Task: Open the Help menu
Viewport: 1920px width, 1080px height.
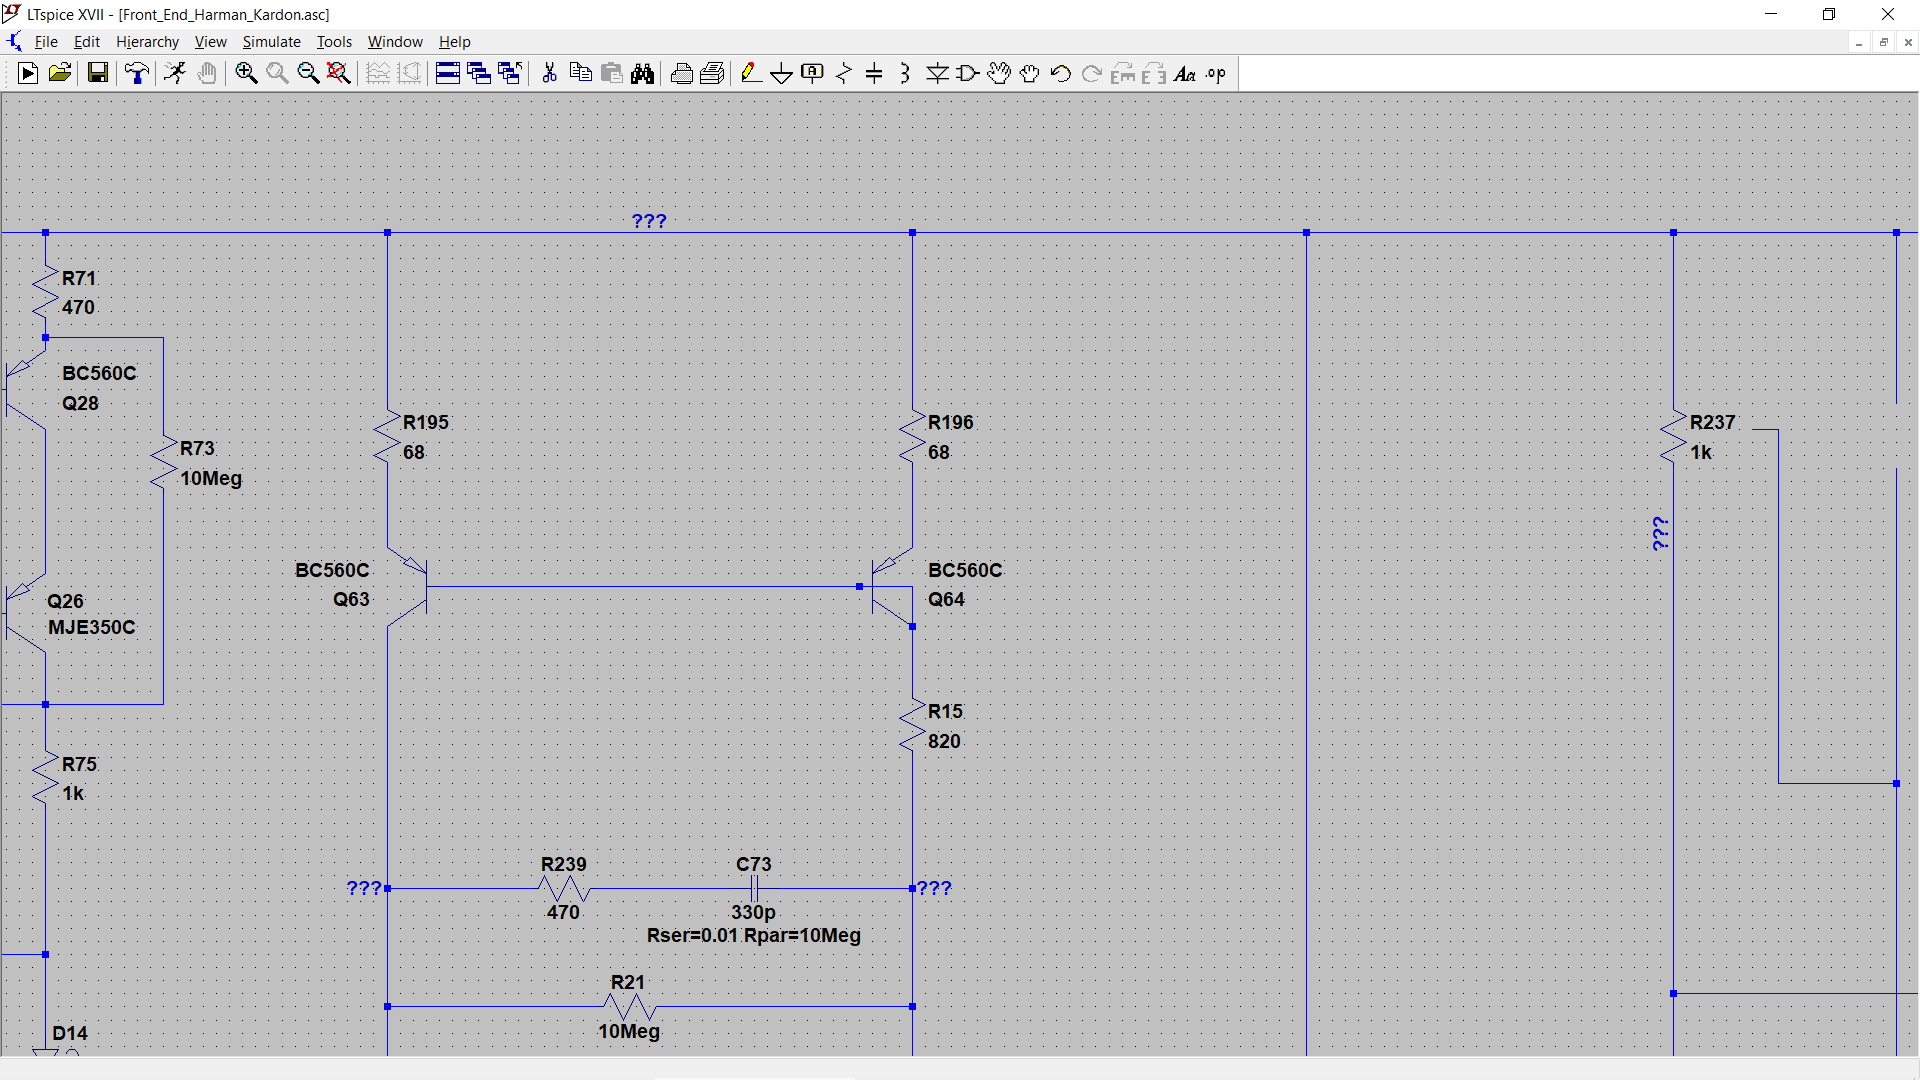Action: pos(454,42)
